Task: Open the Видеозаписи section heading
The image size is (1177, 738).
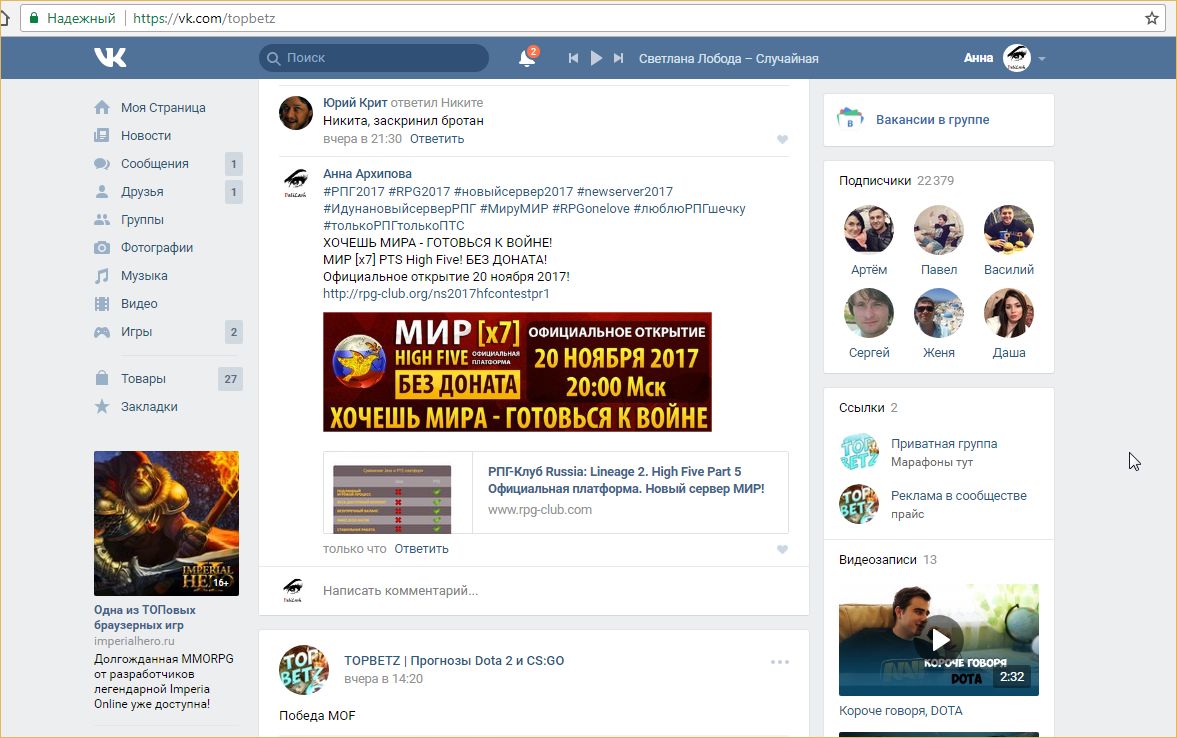Action: pyautogui.click(x=877, y=559)
